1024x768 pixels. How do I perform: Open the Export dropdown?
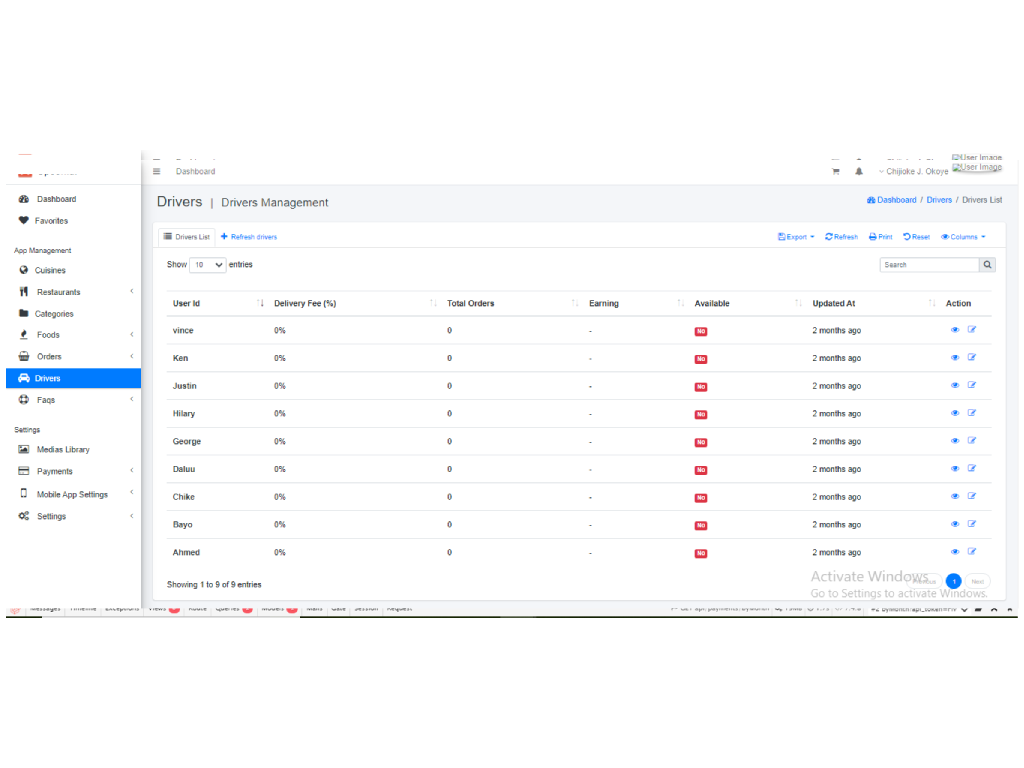click(x=796, y=237)
